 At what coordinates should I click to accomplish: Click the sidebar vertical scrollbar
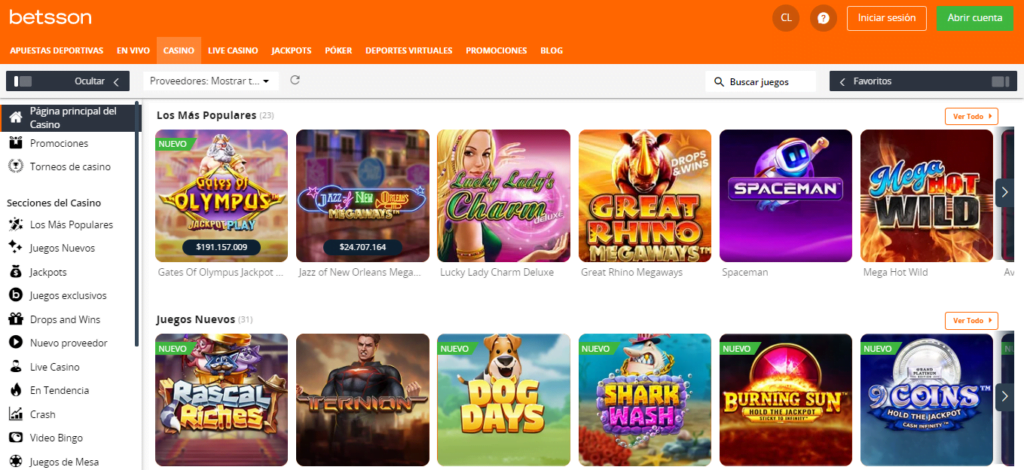click(136, 225)
